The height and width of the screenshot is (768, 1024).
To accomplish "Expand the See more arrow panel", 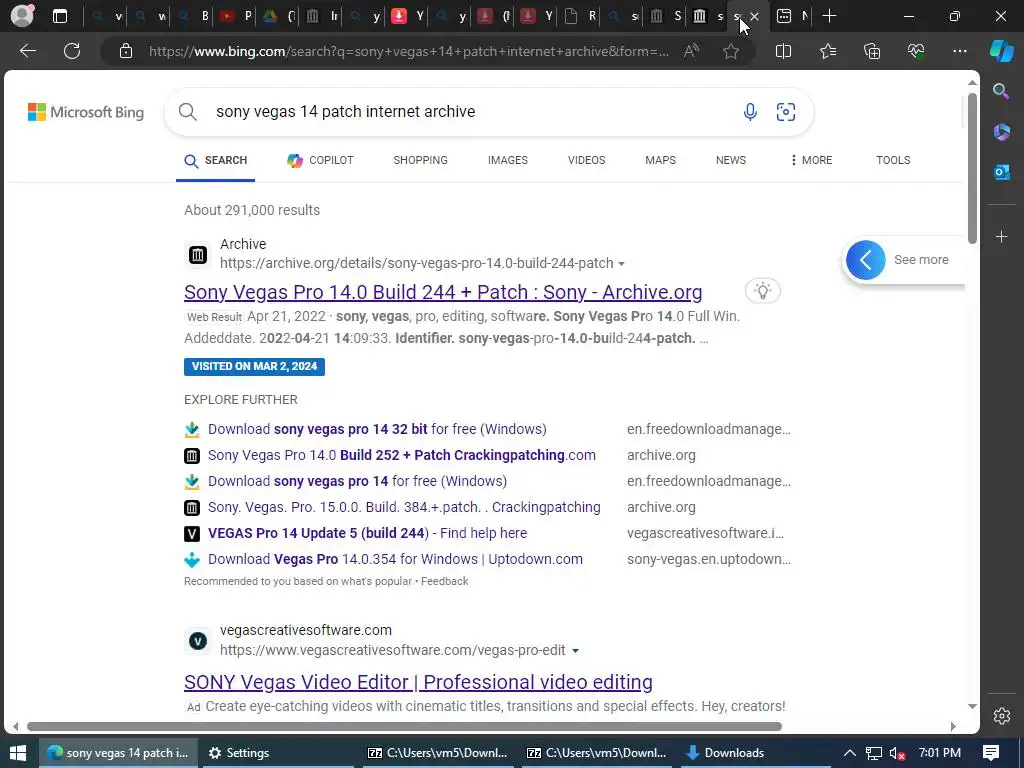I will (865, 260).
